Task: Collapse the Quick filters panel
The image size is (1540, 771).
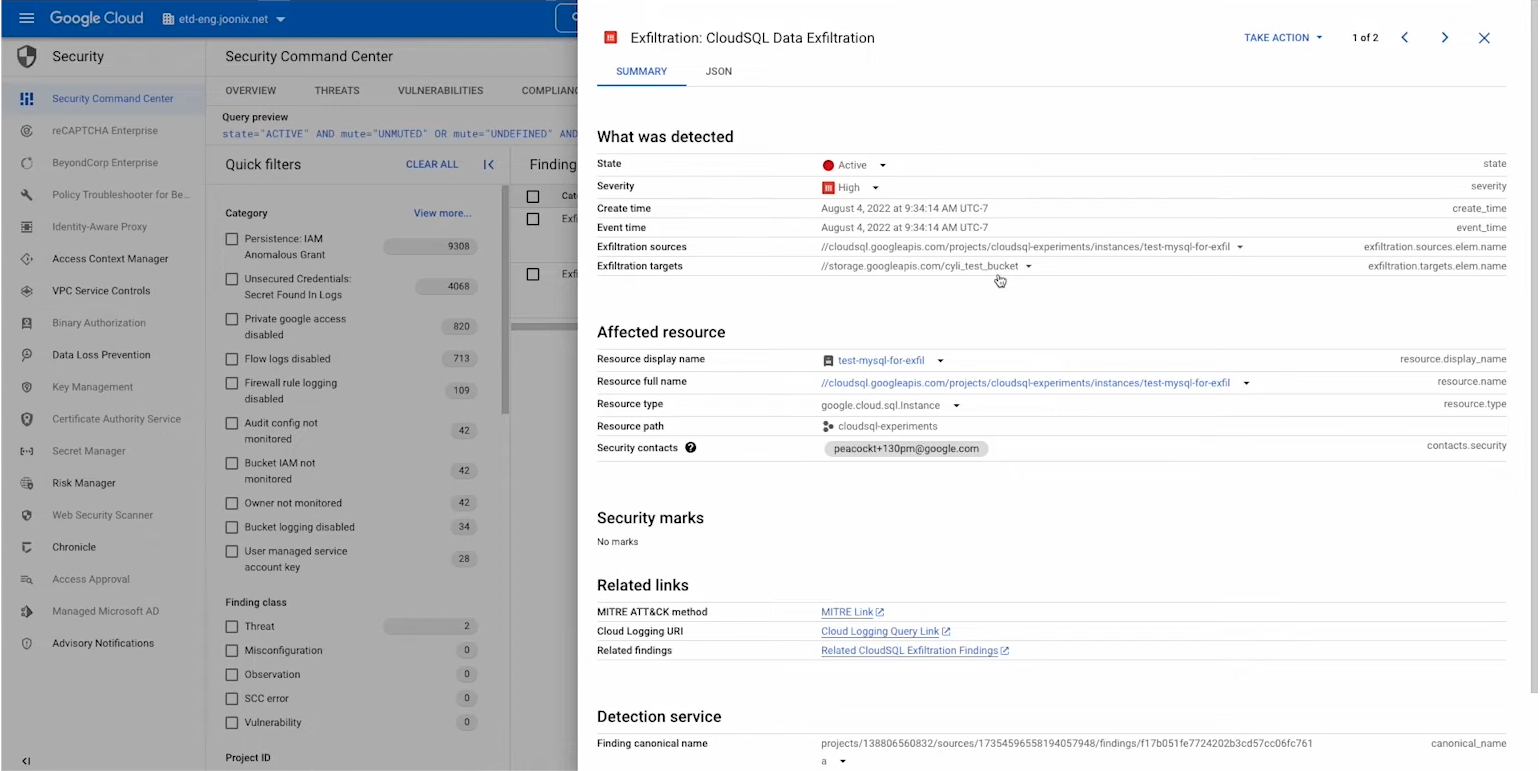Action: tap(489, 165)
